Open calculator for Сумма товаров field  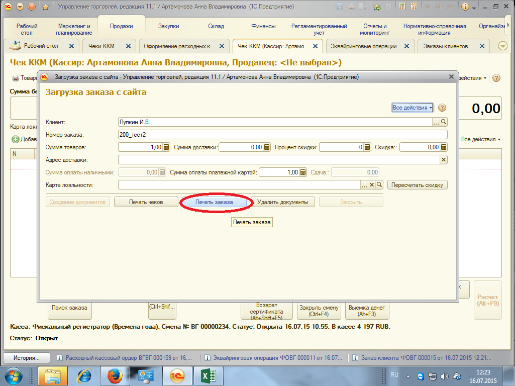(x=166, y=147)
